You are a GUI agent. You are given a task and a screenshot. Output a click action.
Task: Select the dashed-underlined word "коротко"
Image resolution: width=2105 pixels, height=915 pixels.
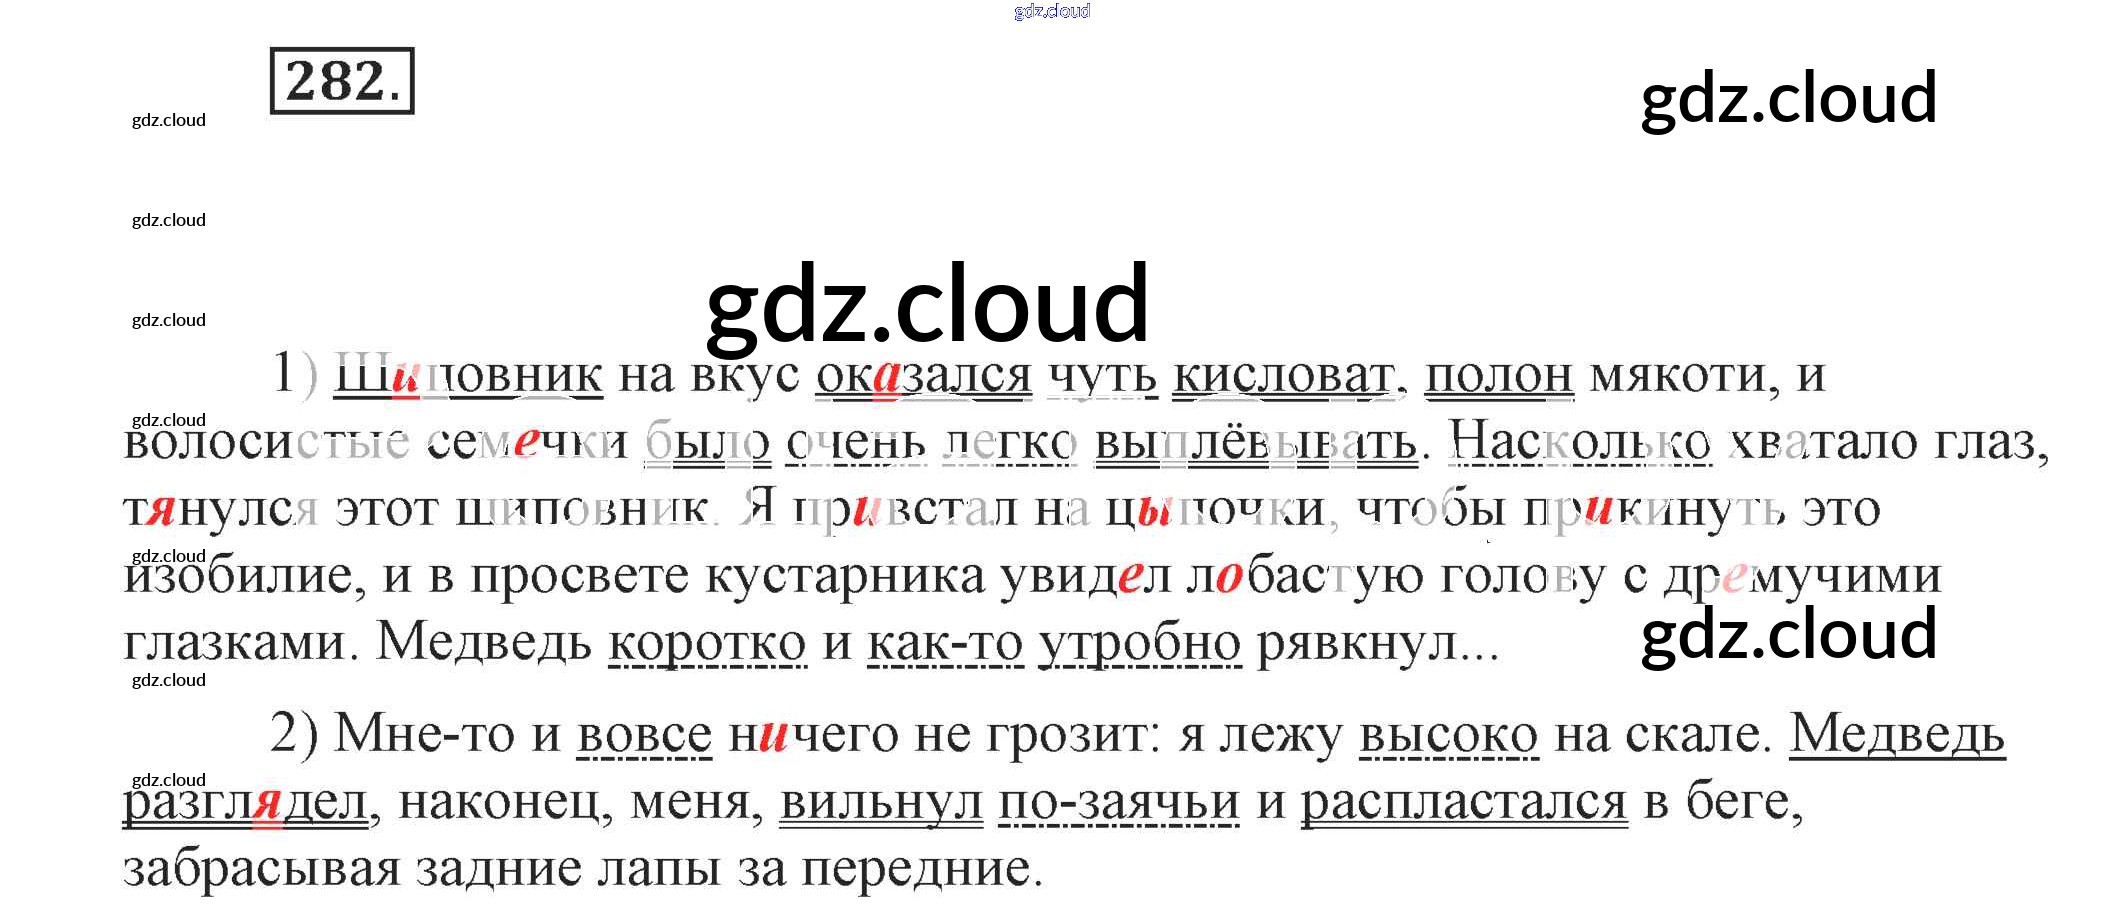pyautogui.click(x=706, y=643)
